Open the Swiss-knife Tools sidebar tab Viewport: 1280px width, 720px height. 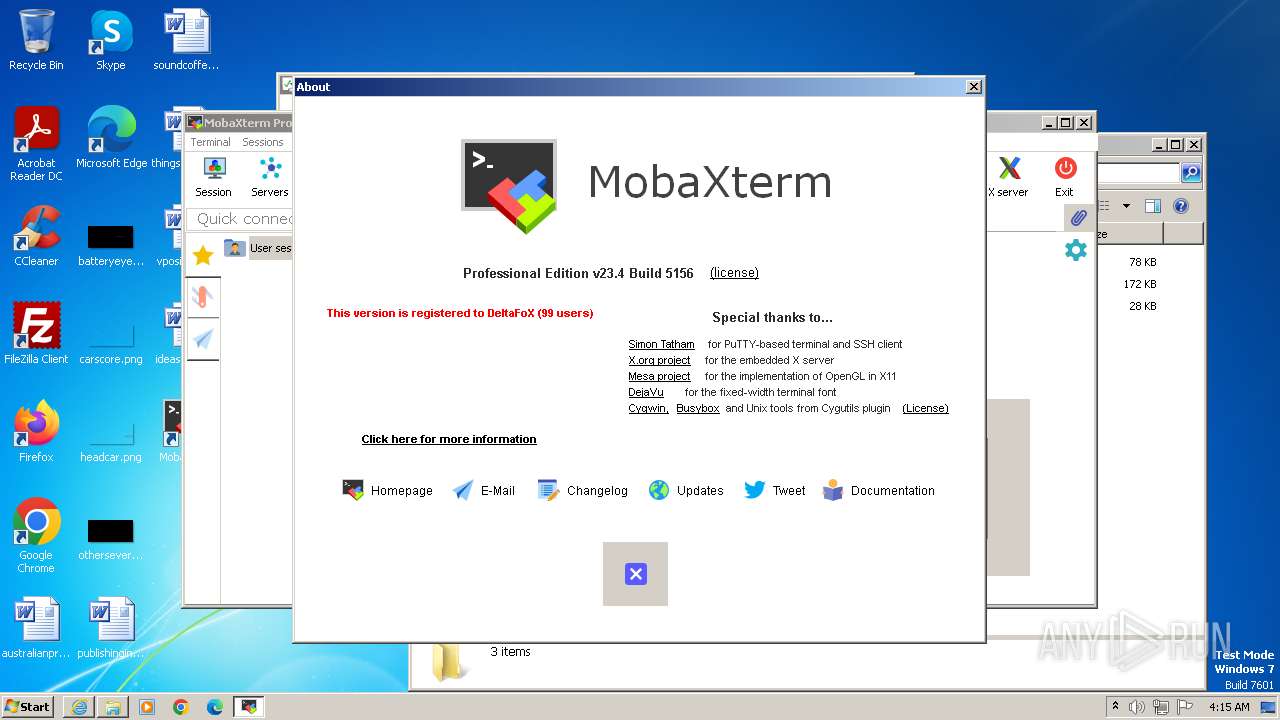(203, 297)
